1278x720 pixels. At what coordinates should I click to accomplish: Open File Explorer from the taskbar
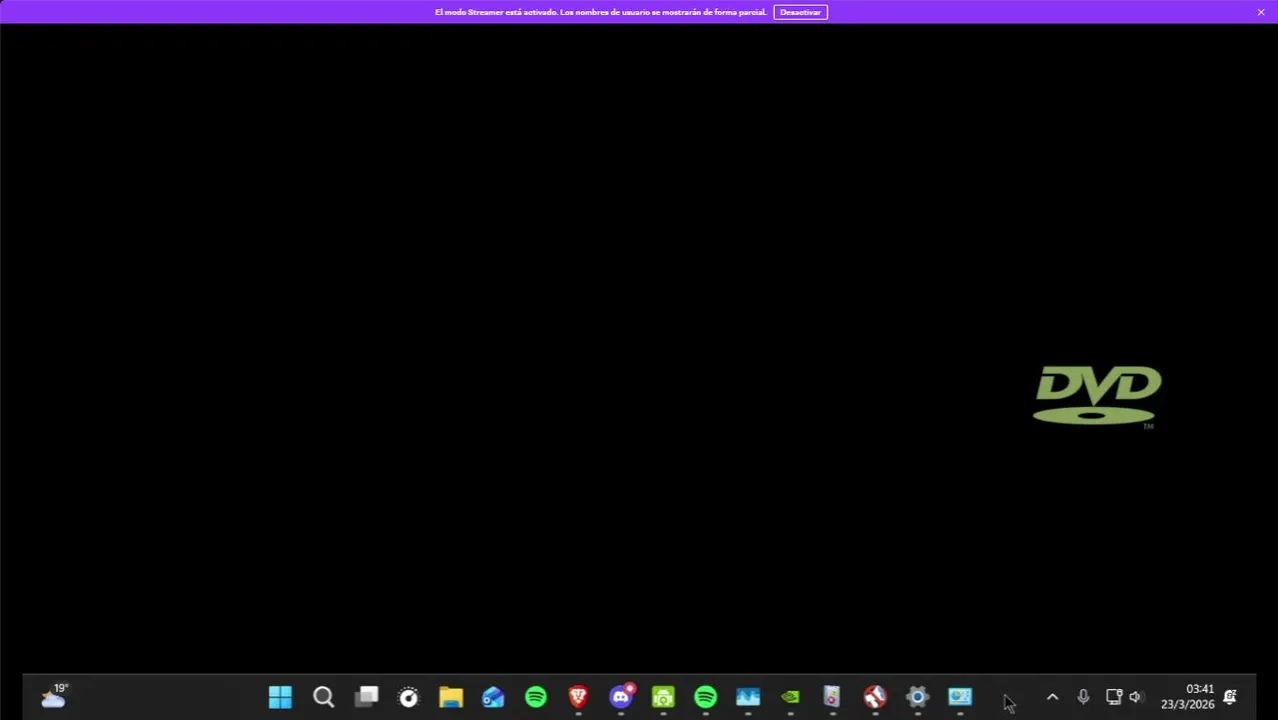click(x=451, y=697)
